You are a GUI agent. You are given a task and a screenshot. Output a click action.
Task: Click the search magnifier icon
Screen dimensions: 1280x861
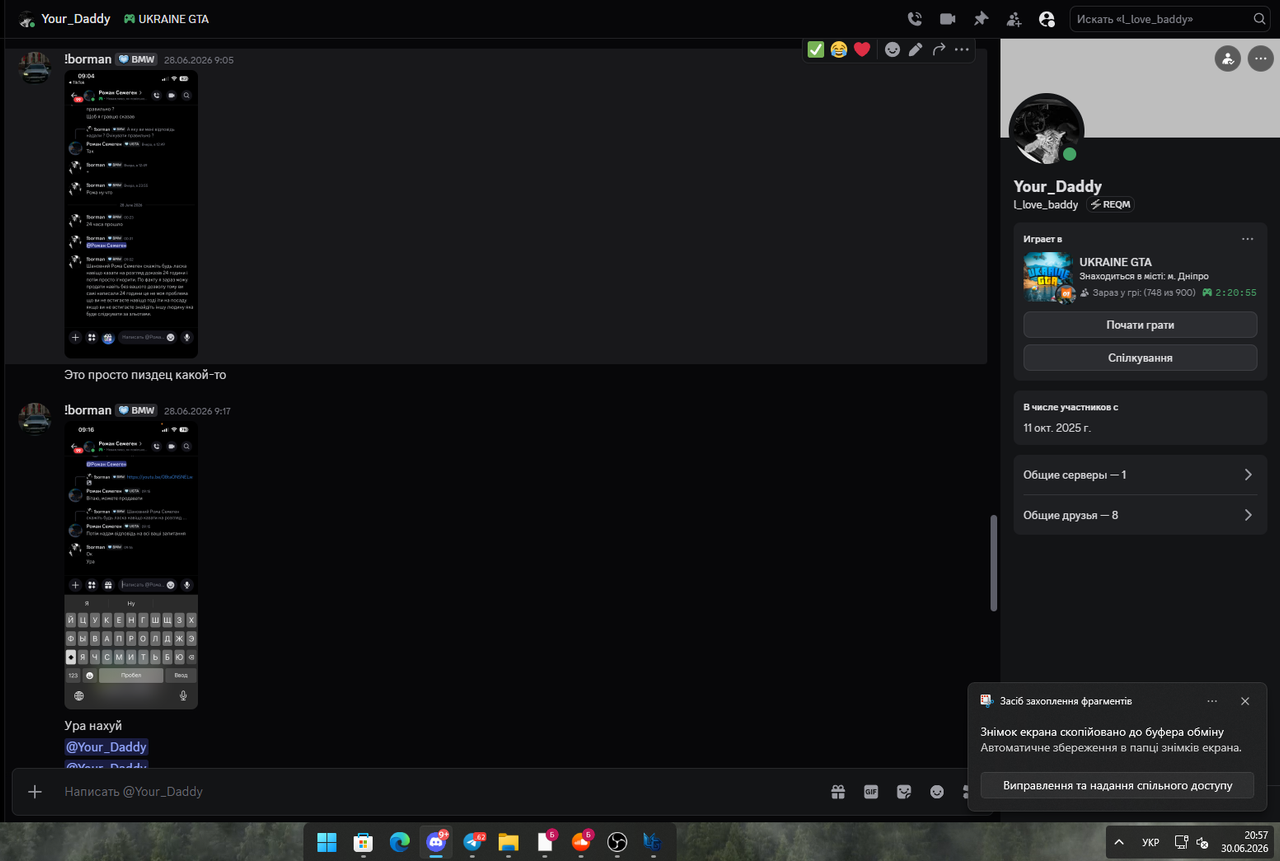[x=1259, y=19]
